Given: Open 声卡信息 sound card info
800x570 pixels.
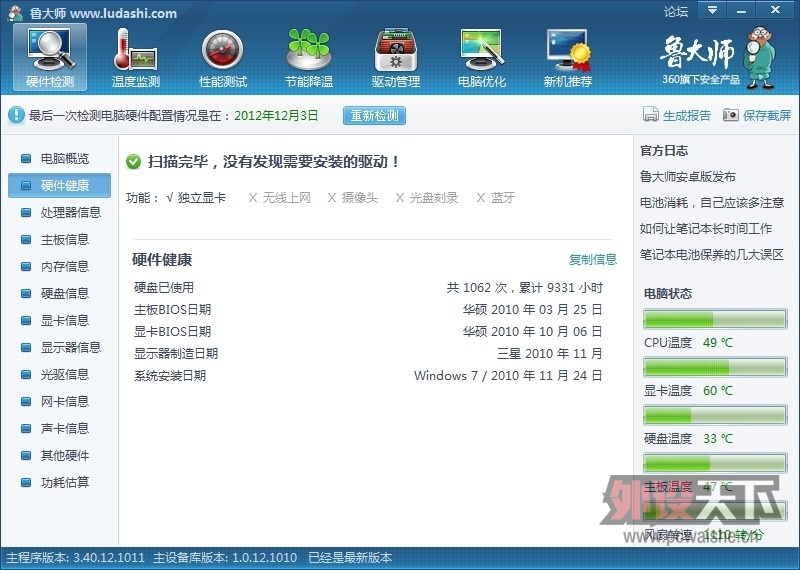Looking at the screenshot, I should coord(65,429).
